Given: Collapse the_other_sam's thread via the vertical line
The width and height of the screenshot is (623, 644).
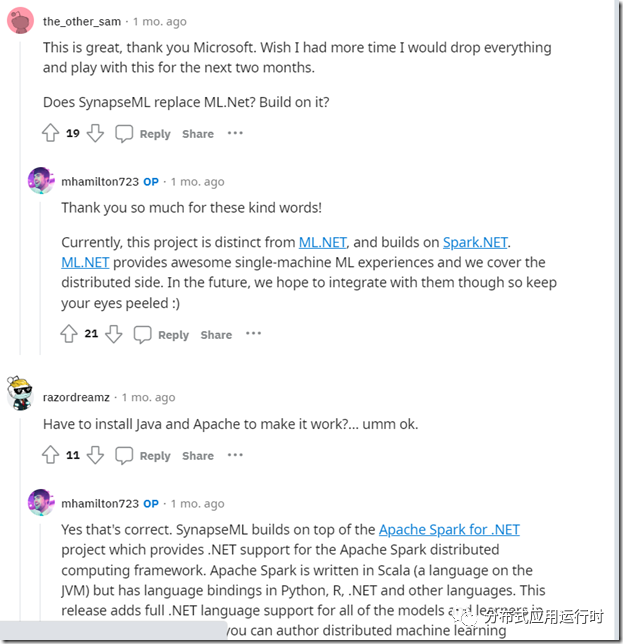Looking at the screenshot, I should (20, 197).
